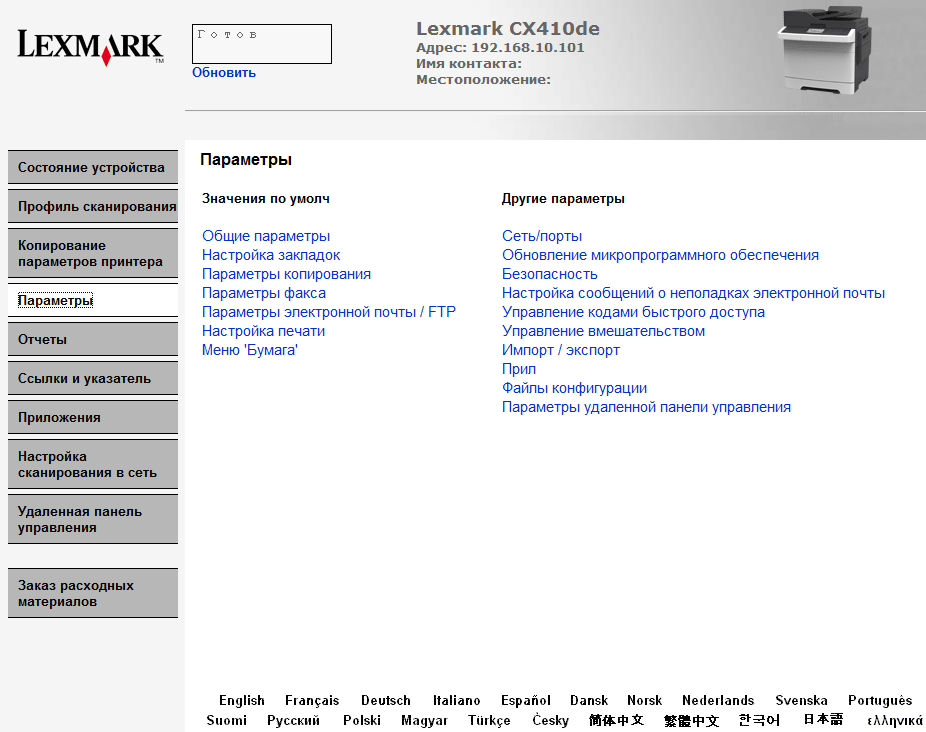This screenshot has width=926, height=732.
Task: Open Сеть/порты settings
Action: [x=542, y=236]
